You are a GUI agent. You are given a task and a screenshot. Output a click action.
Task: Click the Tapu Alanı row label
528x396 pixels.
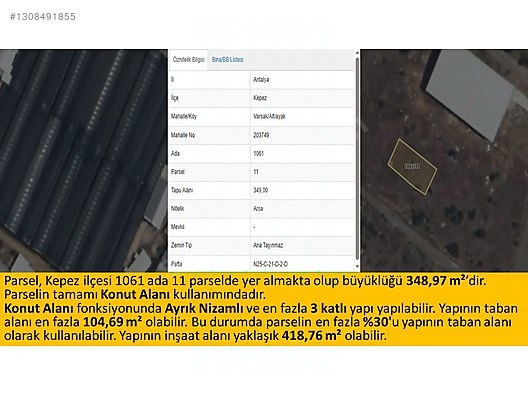pos(182,190)
